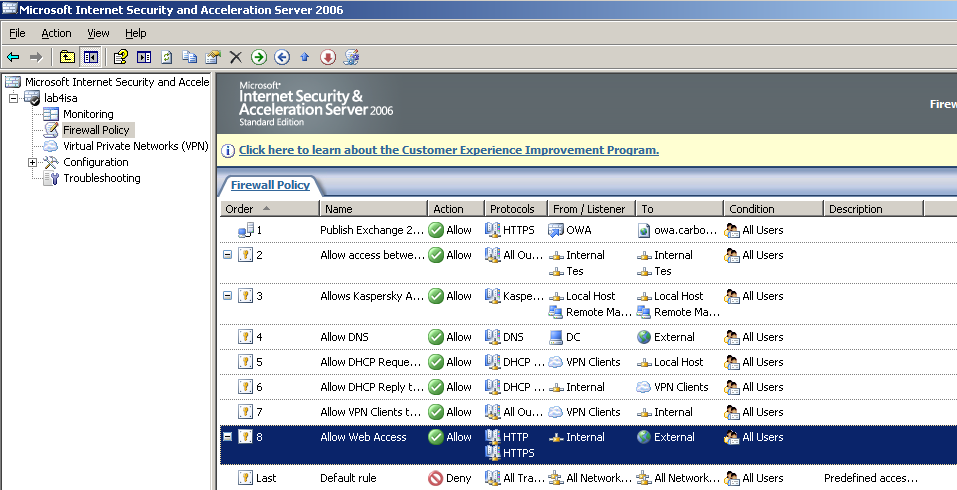Click the green circle right-arrow icon

[x=259, y=57]
